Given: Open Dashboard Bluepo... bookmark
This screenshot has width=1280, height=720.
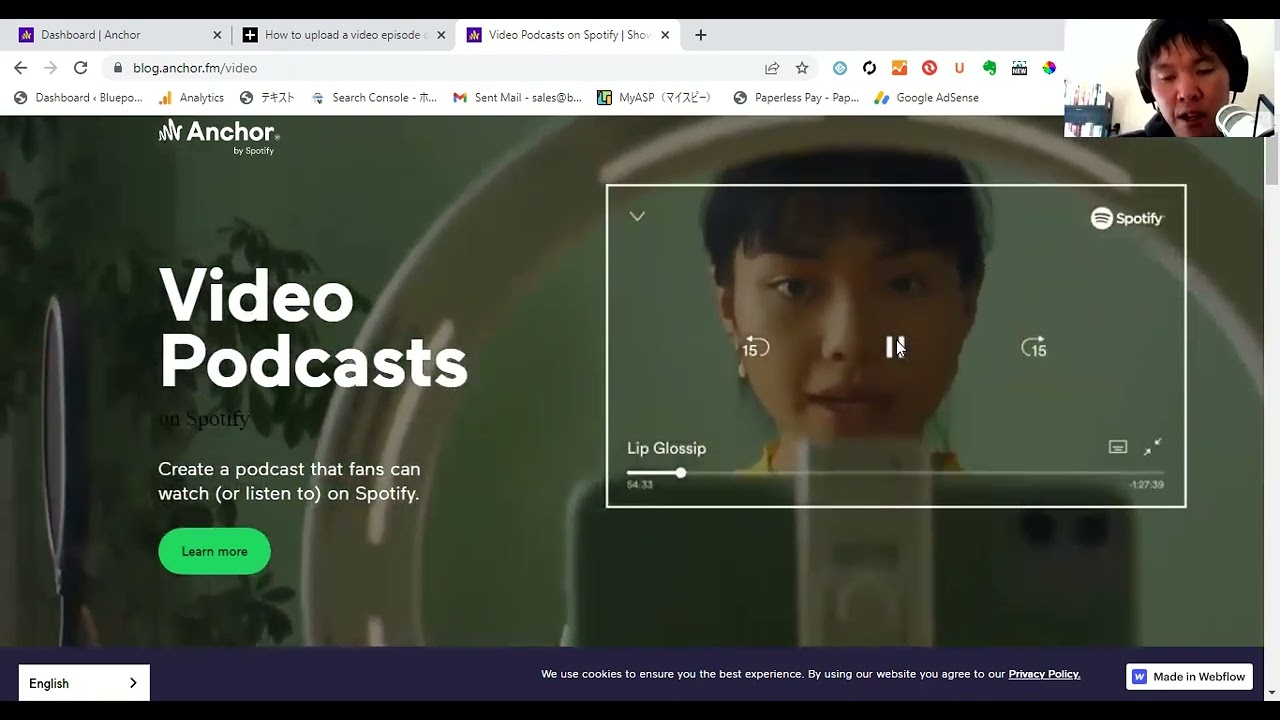Looking at the screenshot, I should coord(78,98).
